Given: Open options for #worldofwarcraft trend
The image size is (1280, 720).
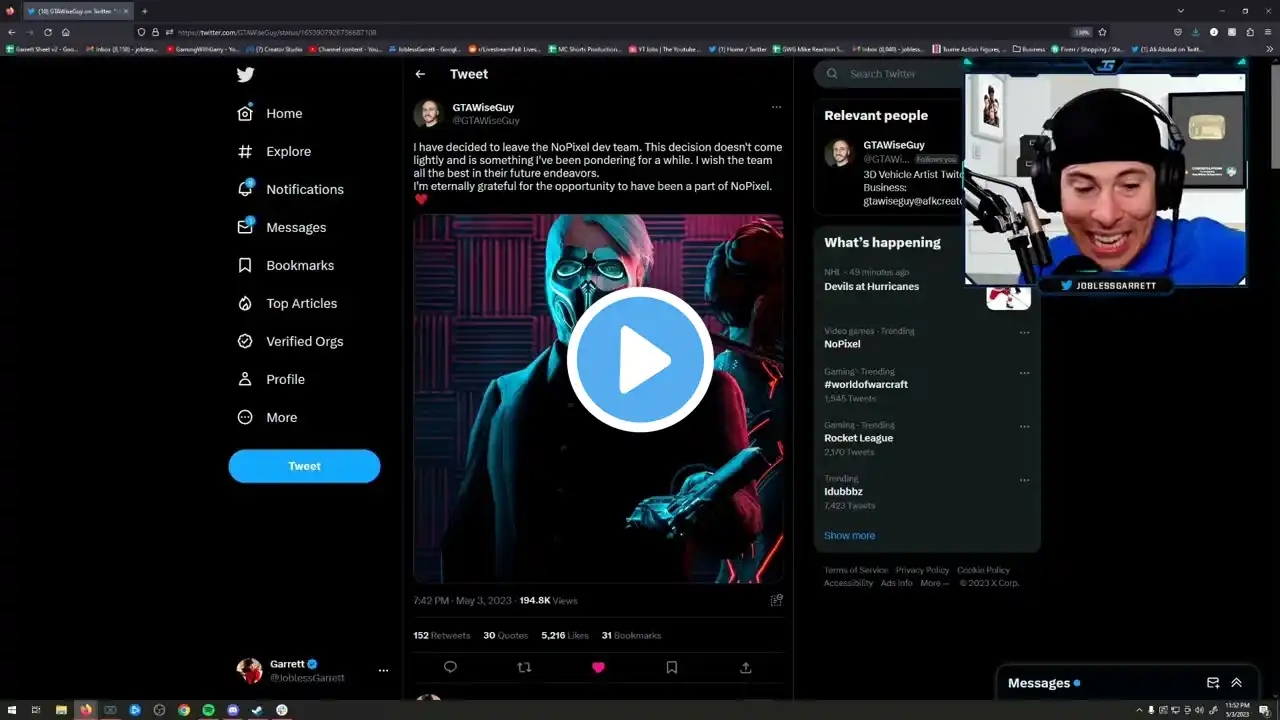Looking at the screenshot, I should 1024,373.
